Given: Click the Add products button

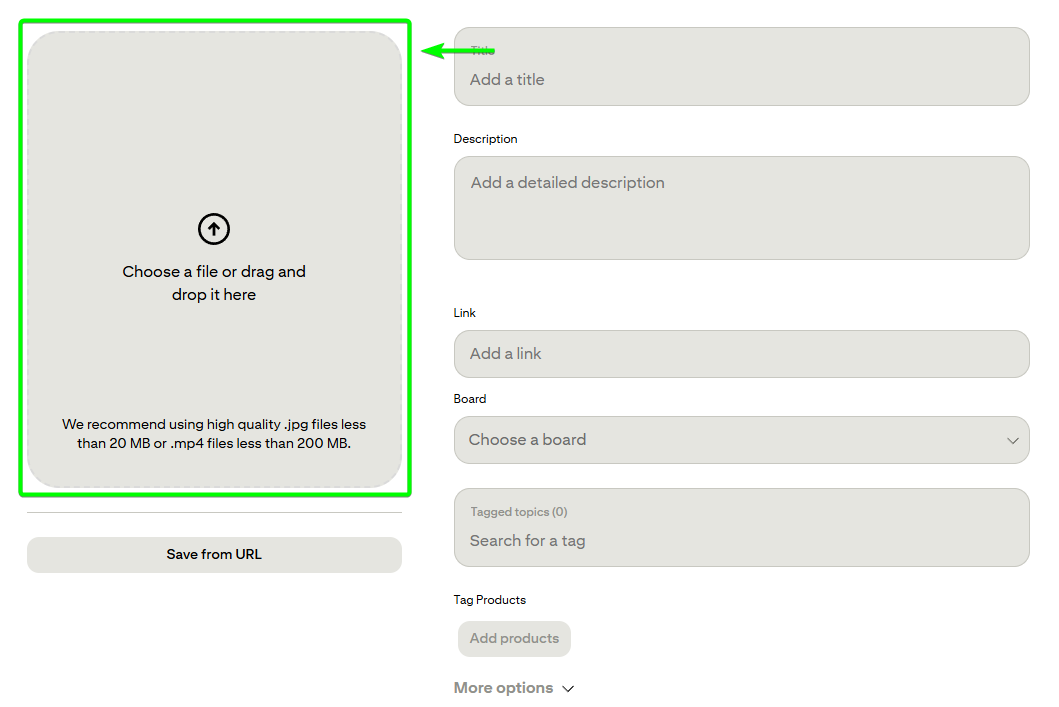Looking at the screenshot, I should pyautogui.click(x=514, y=639).
